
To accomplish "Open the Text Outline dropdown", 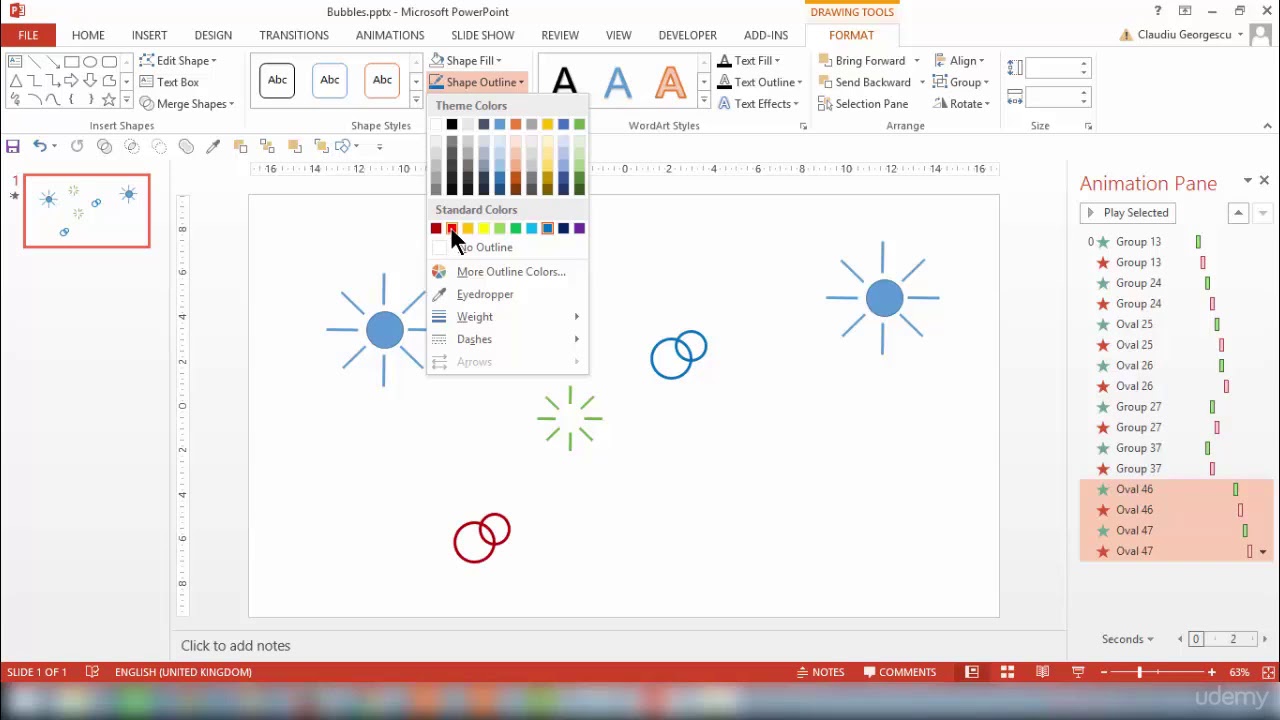I will [x=760, y=82].
